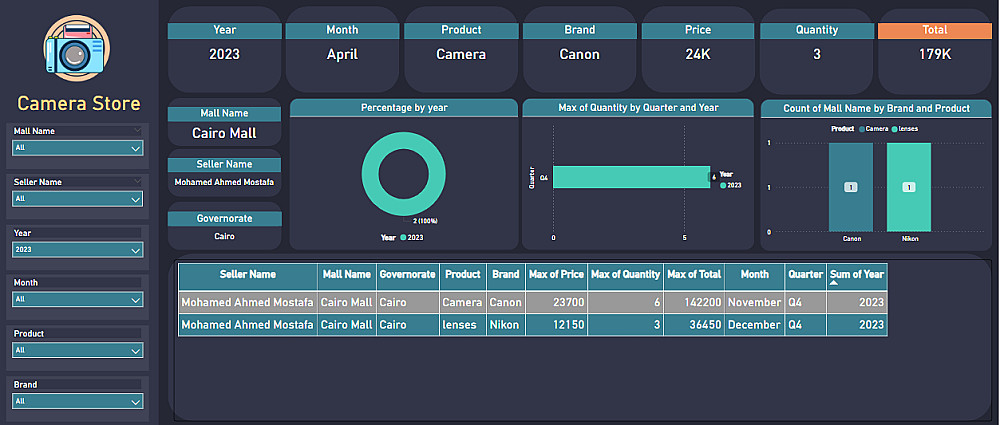Select the Canon bar in brand chart
This screenshot has width=1000, height=425.
pyautogui.click(x=851, y=187)
